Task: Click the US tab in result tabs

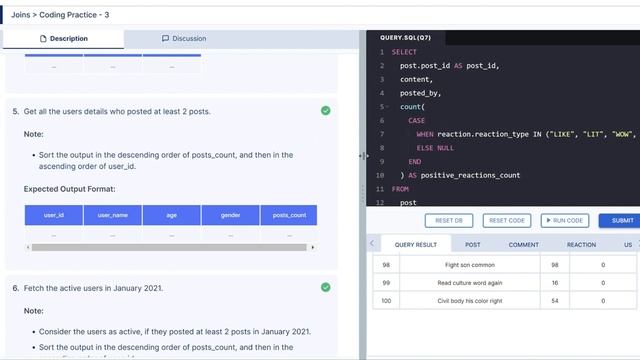Action: coord(628,244)
